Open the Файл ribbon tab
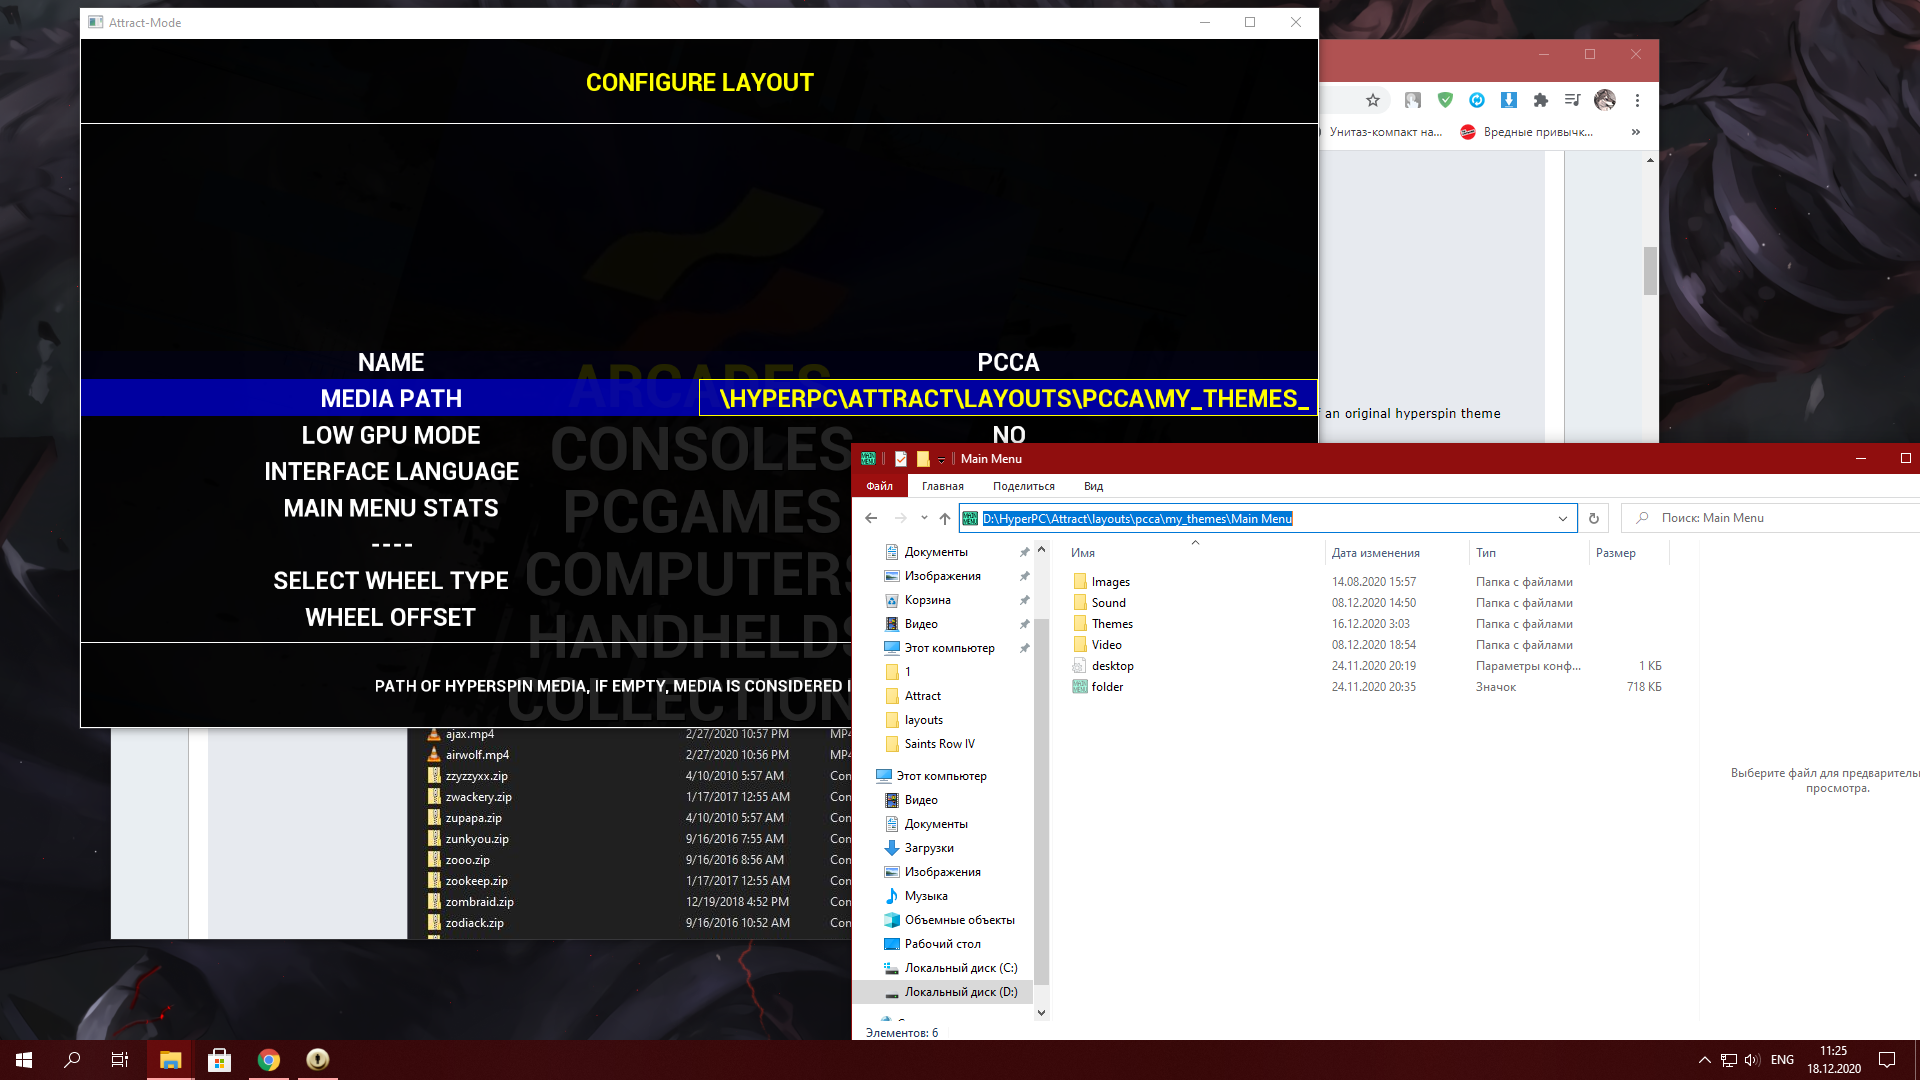1920x1080 pixels. pos(880,486)
